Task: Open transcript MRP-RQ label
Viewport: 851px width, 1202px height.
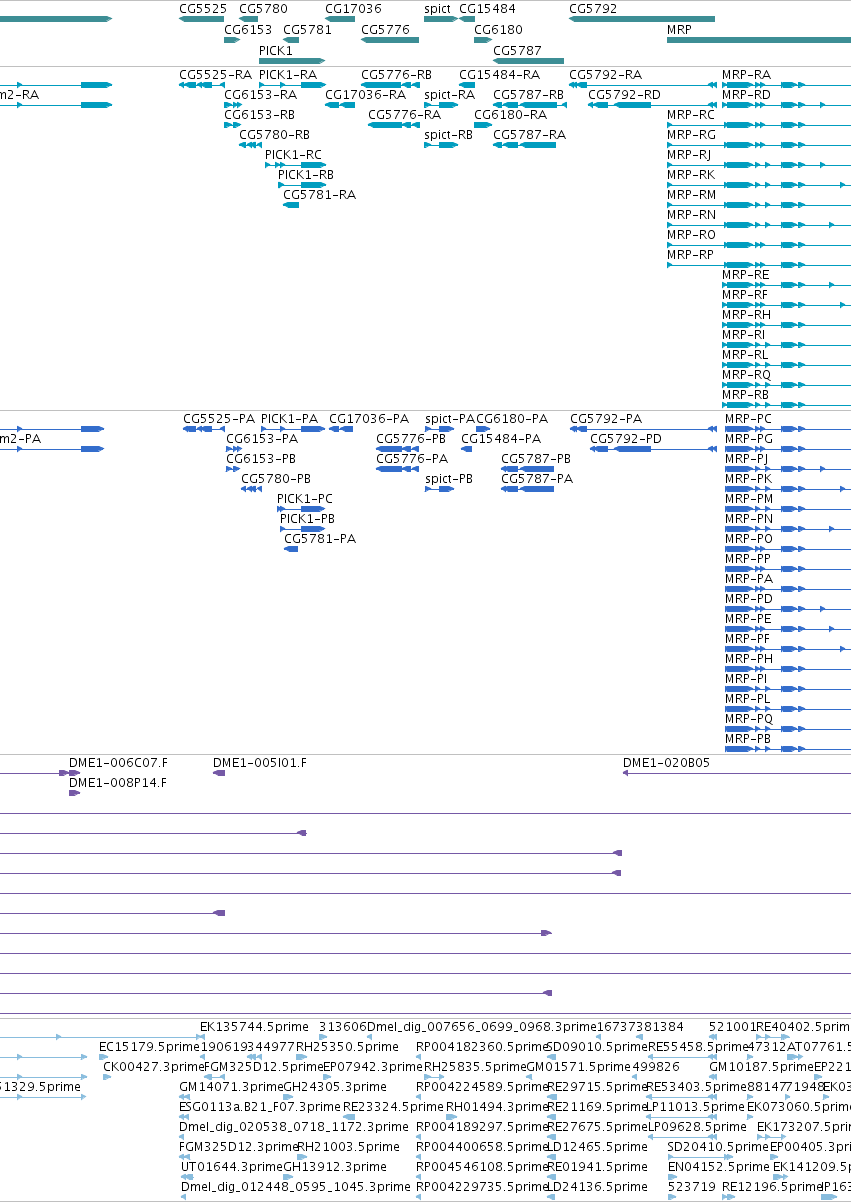Action: 746,374
